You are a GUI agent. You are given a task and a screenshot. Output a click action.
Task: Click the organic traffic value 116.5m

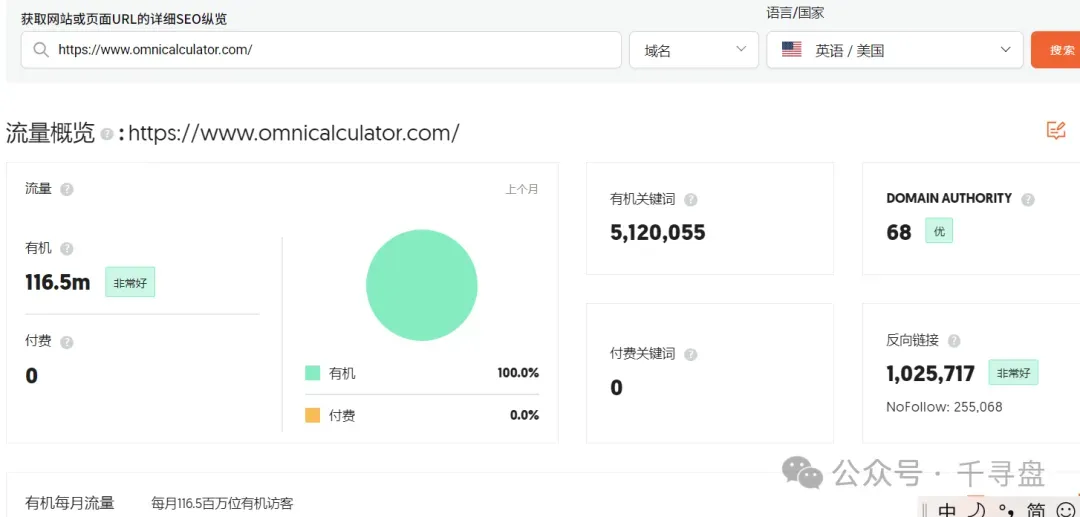pyautogui.click(x=58, y=282)
